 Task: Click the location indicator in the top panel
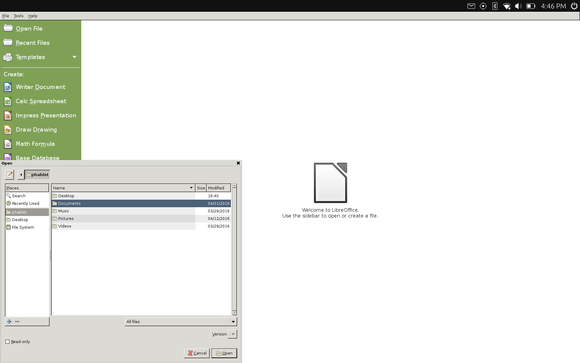click(x=483, y=6)
